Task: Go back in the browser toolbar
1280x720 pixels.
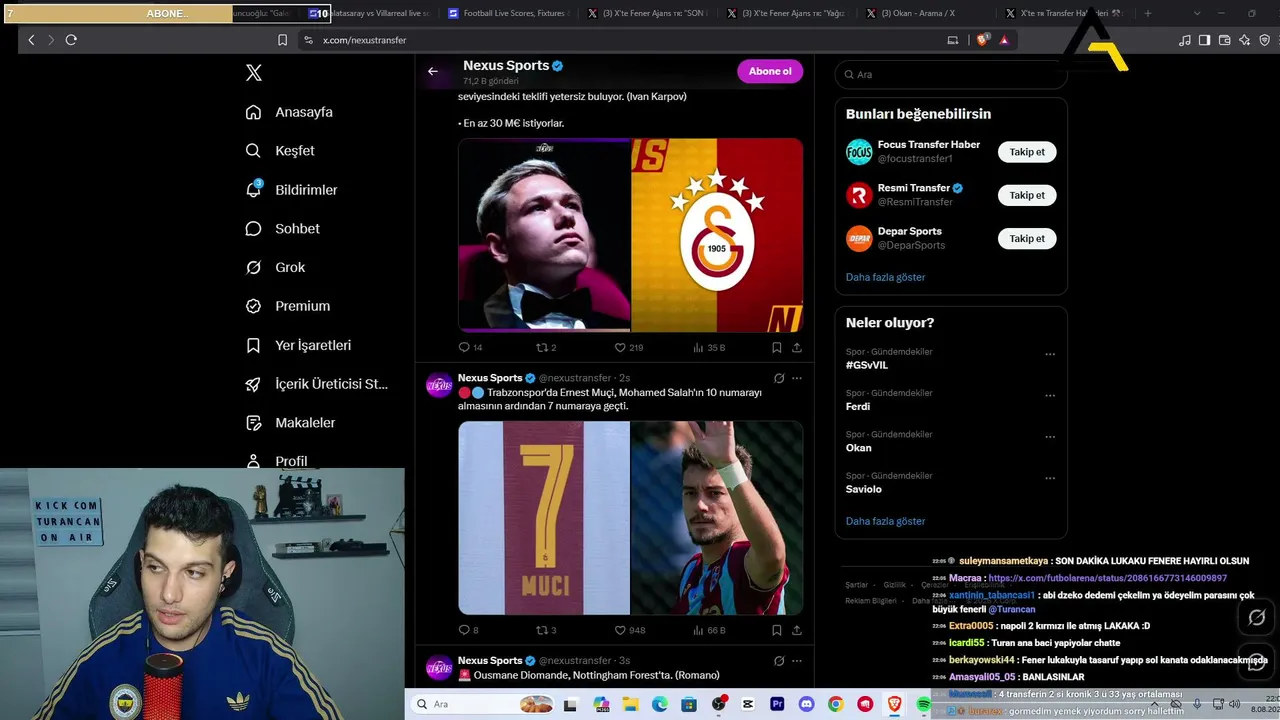Action: tap(31, 40)
